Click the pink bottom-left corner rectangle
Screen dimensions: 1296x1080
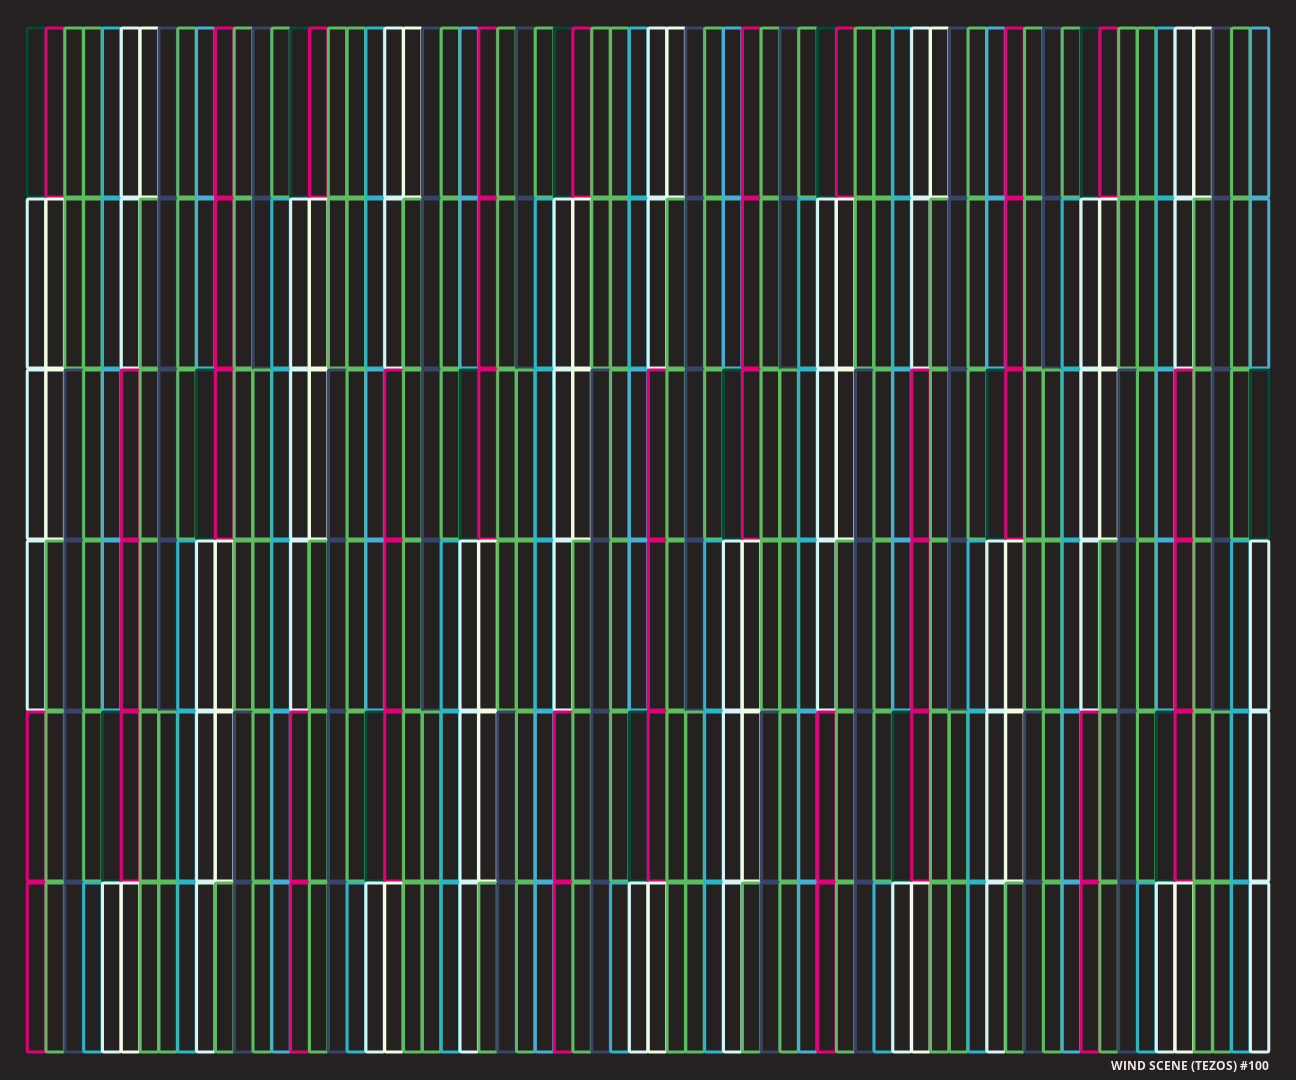point(36,967)
